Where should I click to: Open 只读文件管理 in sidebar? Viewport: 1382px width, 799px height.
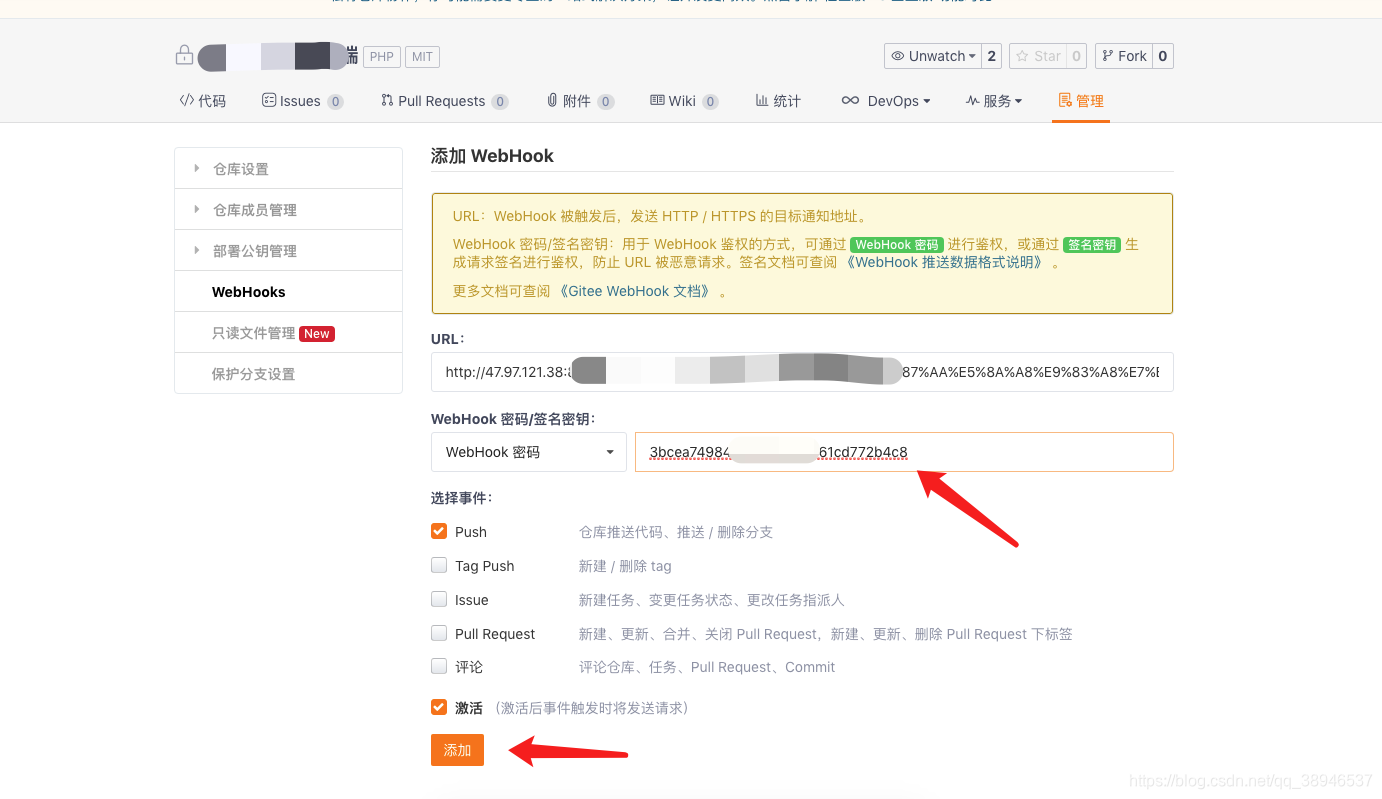pyautogui.click(x=288, y=332)
